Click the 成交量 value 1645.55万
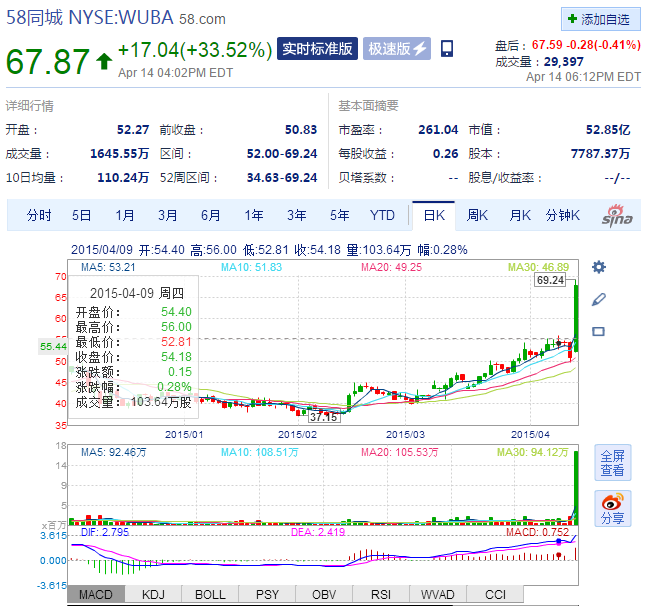Image resolution: width=654 pixels, height=606 pixels. 119,154
